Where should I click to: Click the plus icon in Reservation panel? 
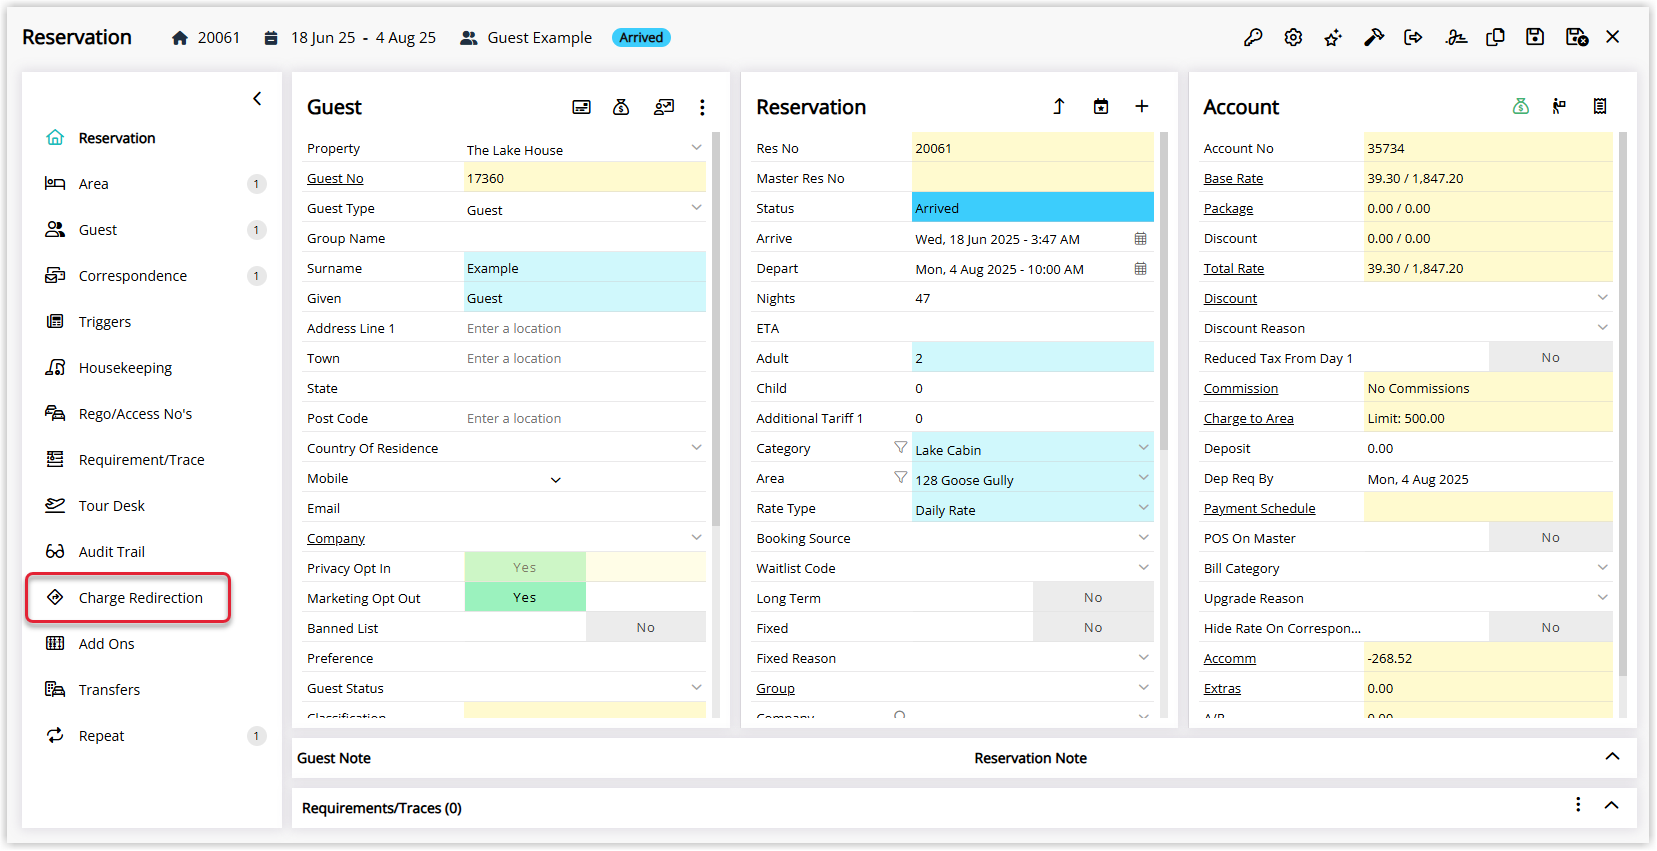[x=1141, y=106]
